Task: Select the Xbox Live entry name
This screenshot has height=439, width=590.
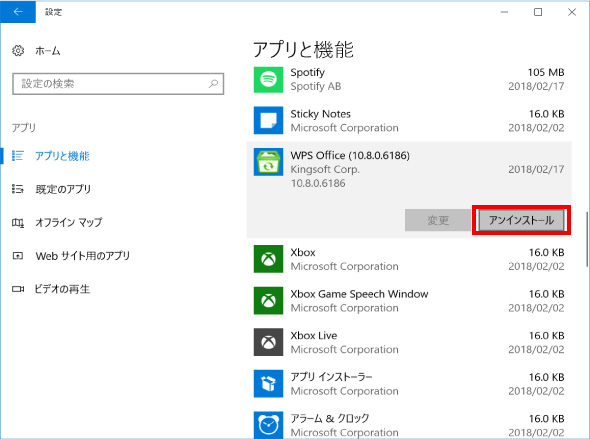Action: coord(313,335)
